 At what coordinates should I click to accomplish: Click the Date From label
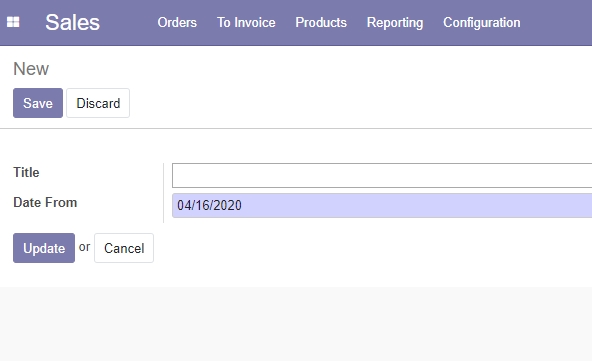[x=45, y=202]
